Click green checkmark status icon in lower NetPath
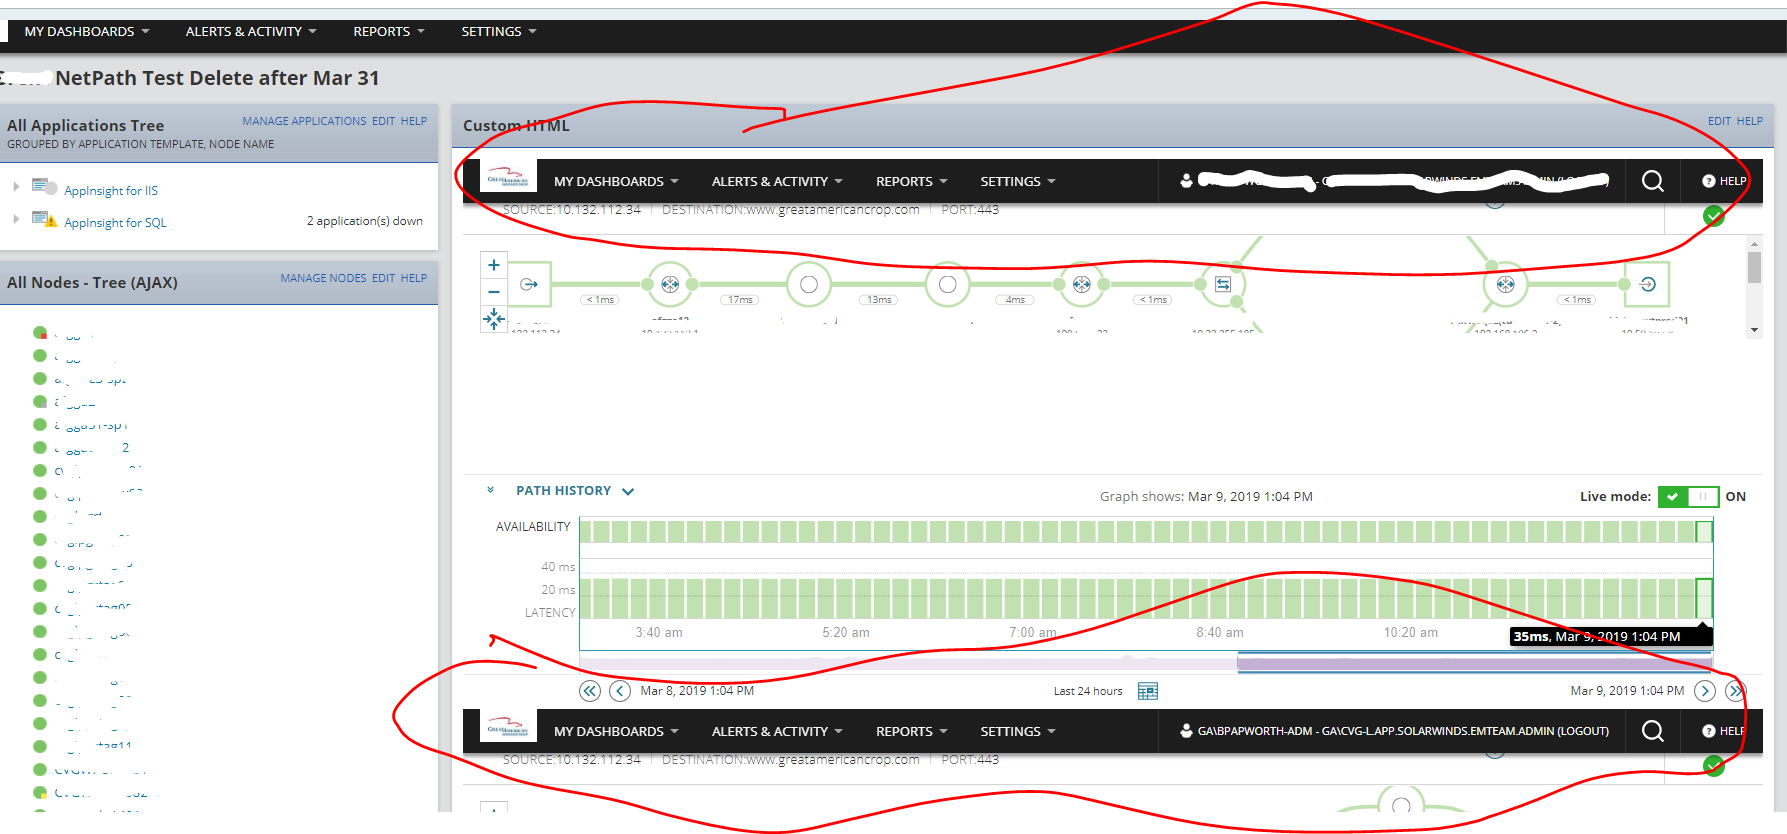1787x834 pixels. click(x=1714, y=766)
